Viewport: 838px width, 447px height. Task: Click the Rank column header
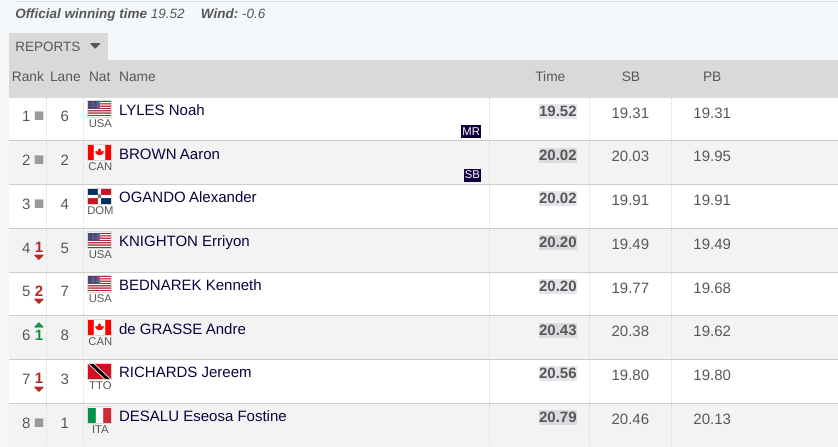pos(28,76)
